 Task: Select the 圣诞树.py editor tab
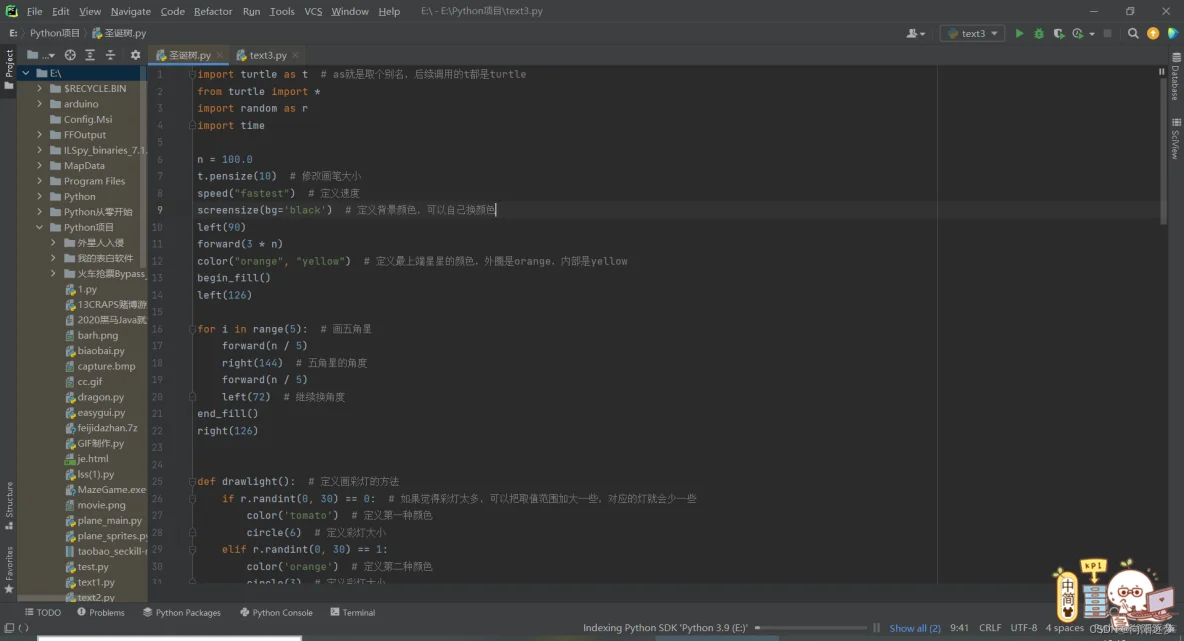click(x=190, y=55)
